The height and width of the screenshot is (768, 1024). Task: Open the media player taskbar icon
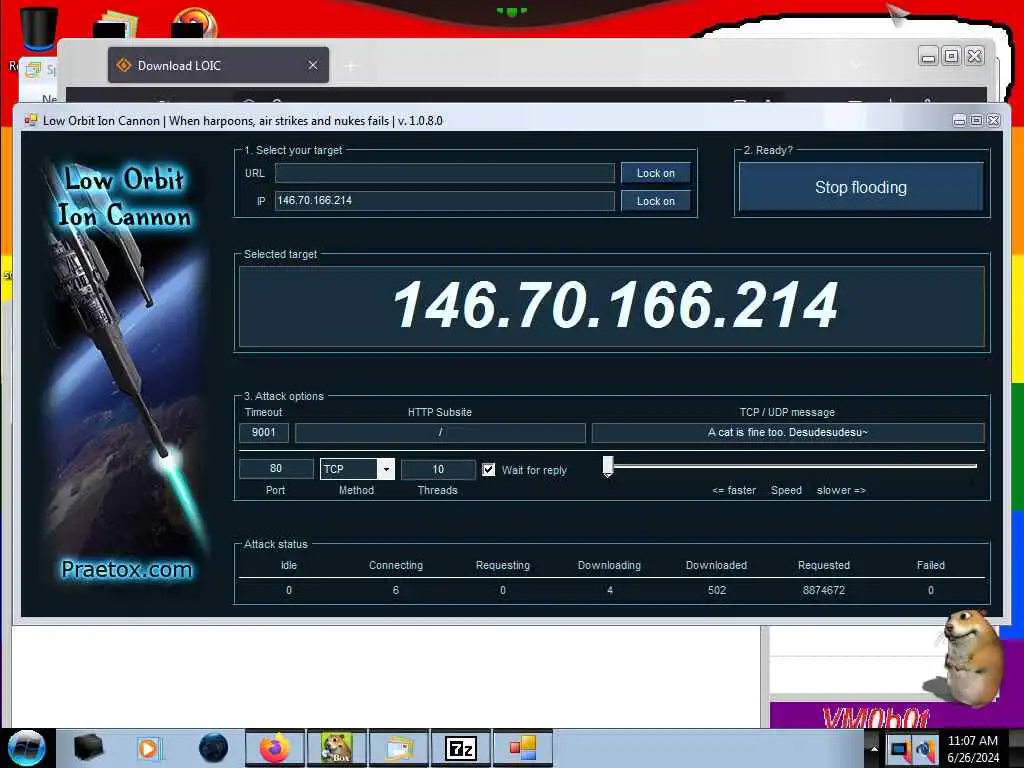pos(149,748)
